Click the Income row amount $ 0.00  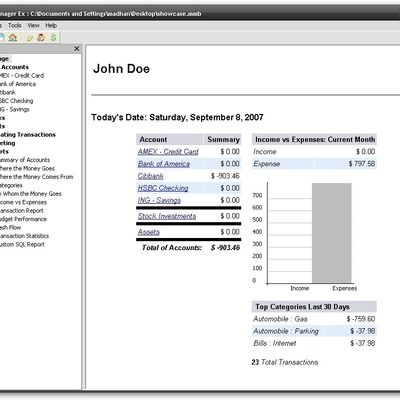coord(366,152)
